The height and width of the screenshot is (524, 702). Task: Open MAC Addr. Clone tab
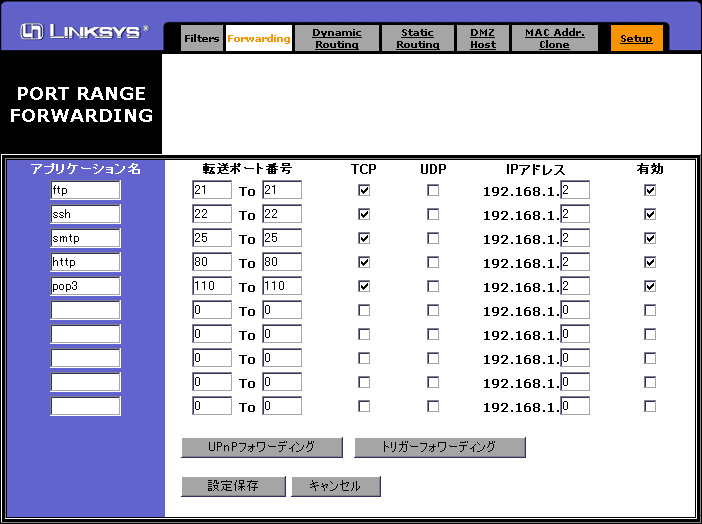(554, 39)
